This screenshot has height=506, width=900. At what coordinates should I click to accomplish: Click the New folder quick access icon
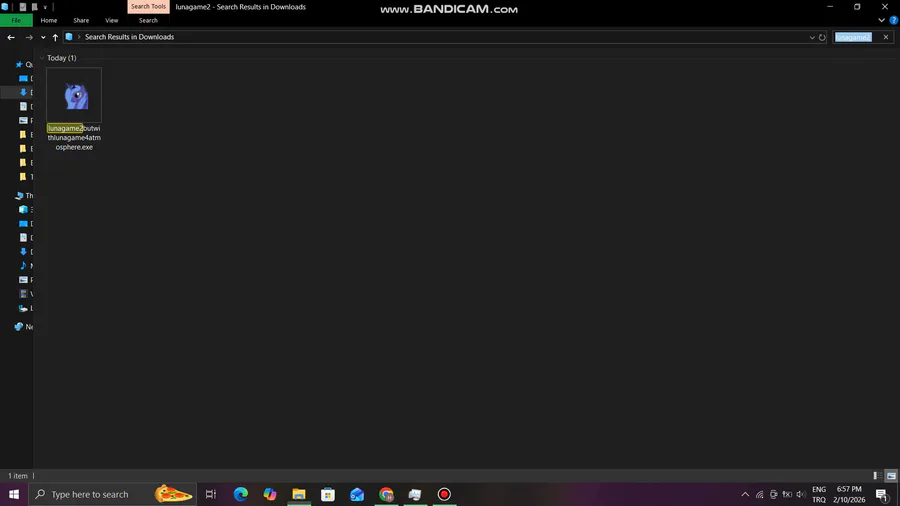click(x=34, y=7)
